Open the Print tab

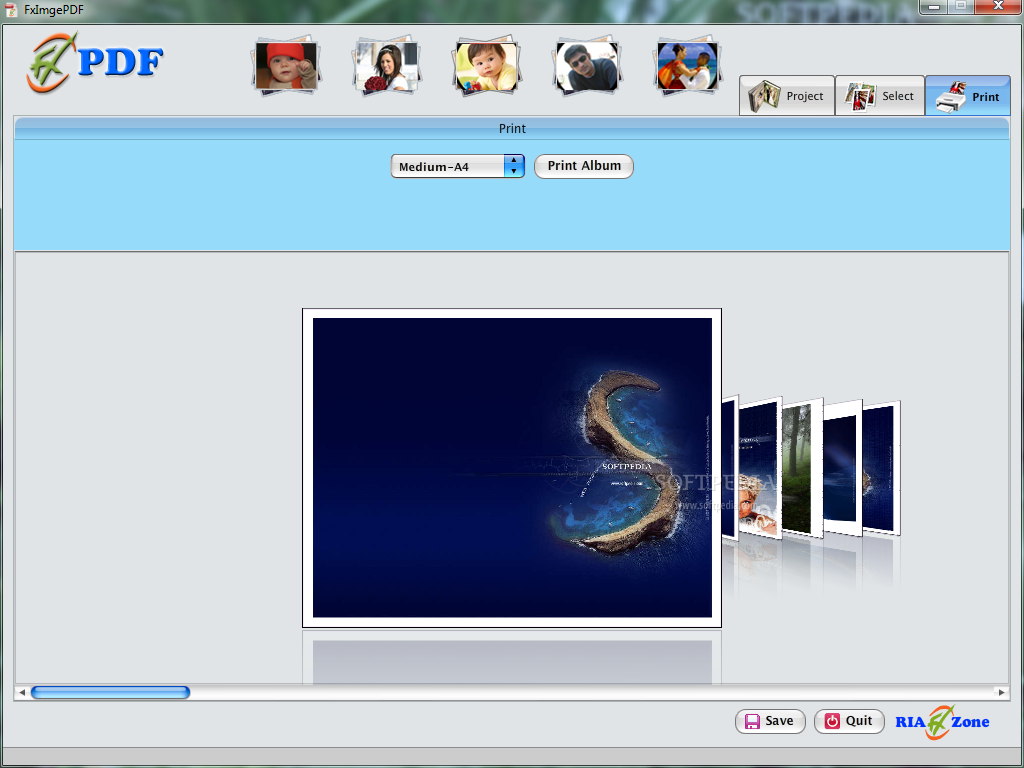click(x=968, y=96)
